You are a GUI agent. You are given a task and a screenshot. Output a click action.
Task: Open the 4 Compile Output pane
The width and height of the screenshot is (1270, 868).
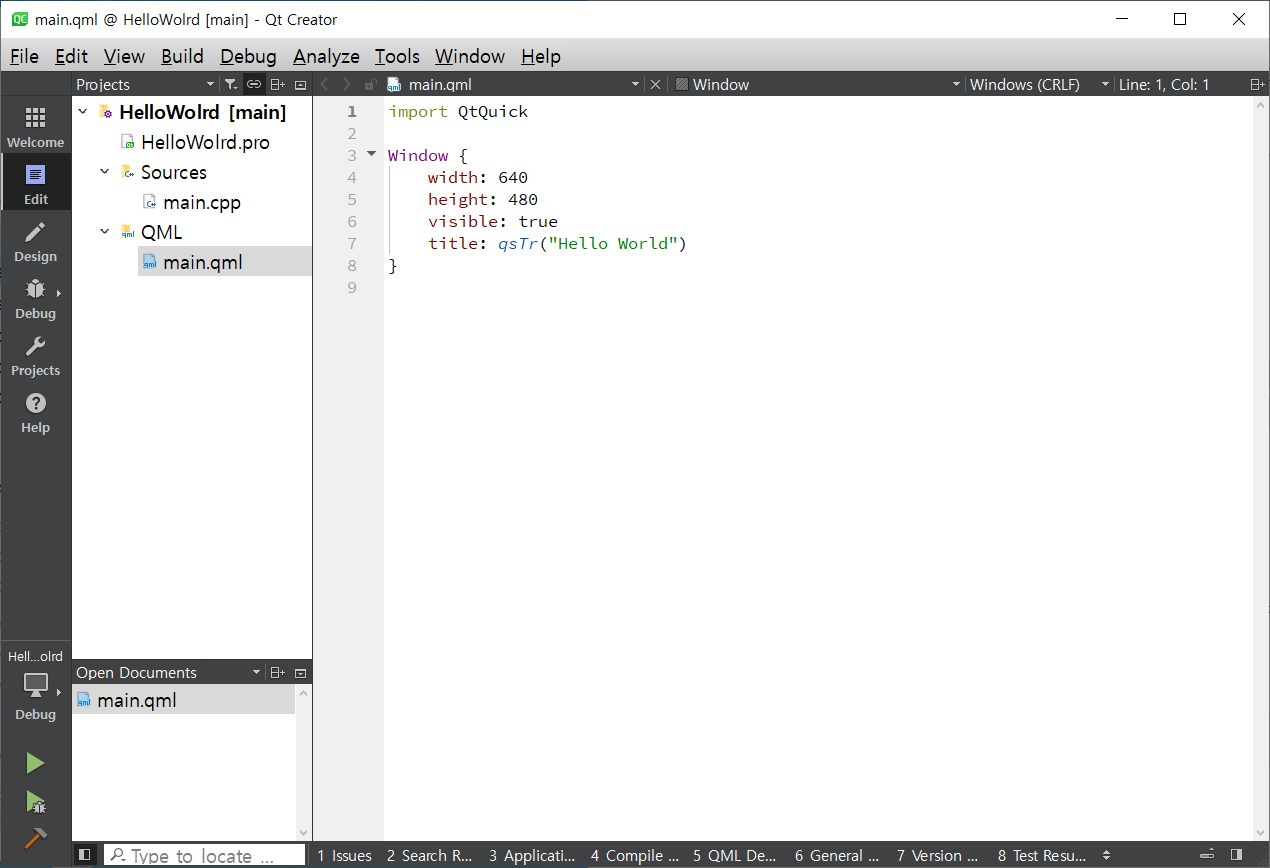click(x=634, y=855)
